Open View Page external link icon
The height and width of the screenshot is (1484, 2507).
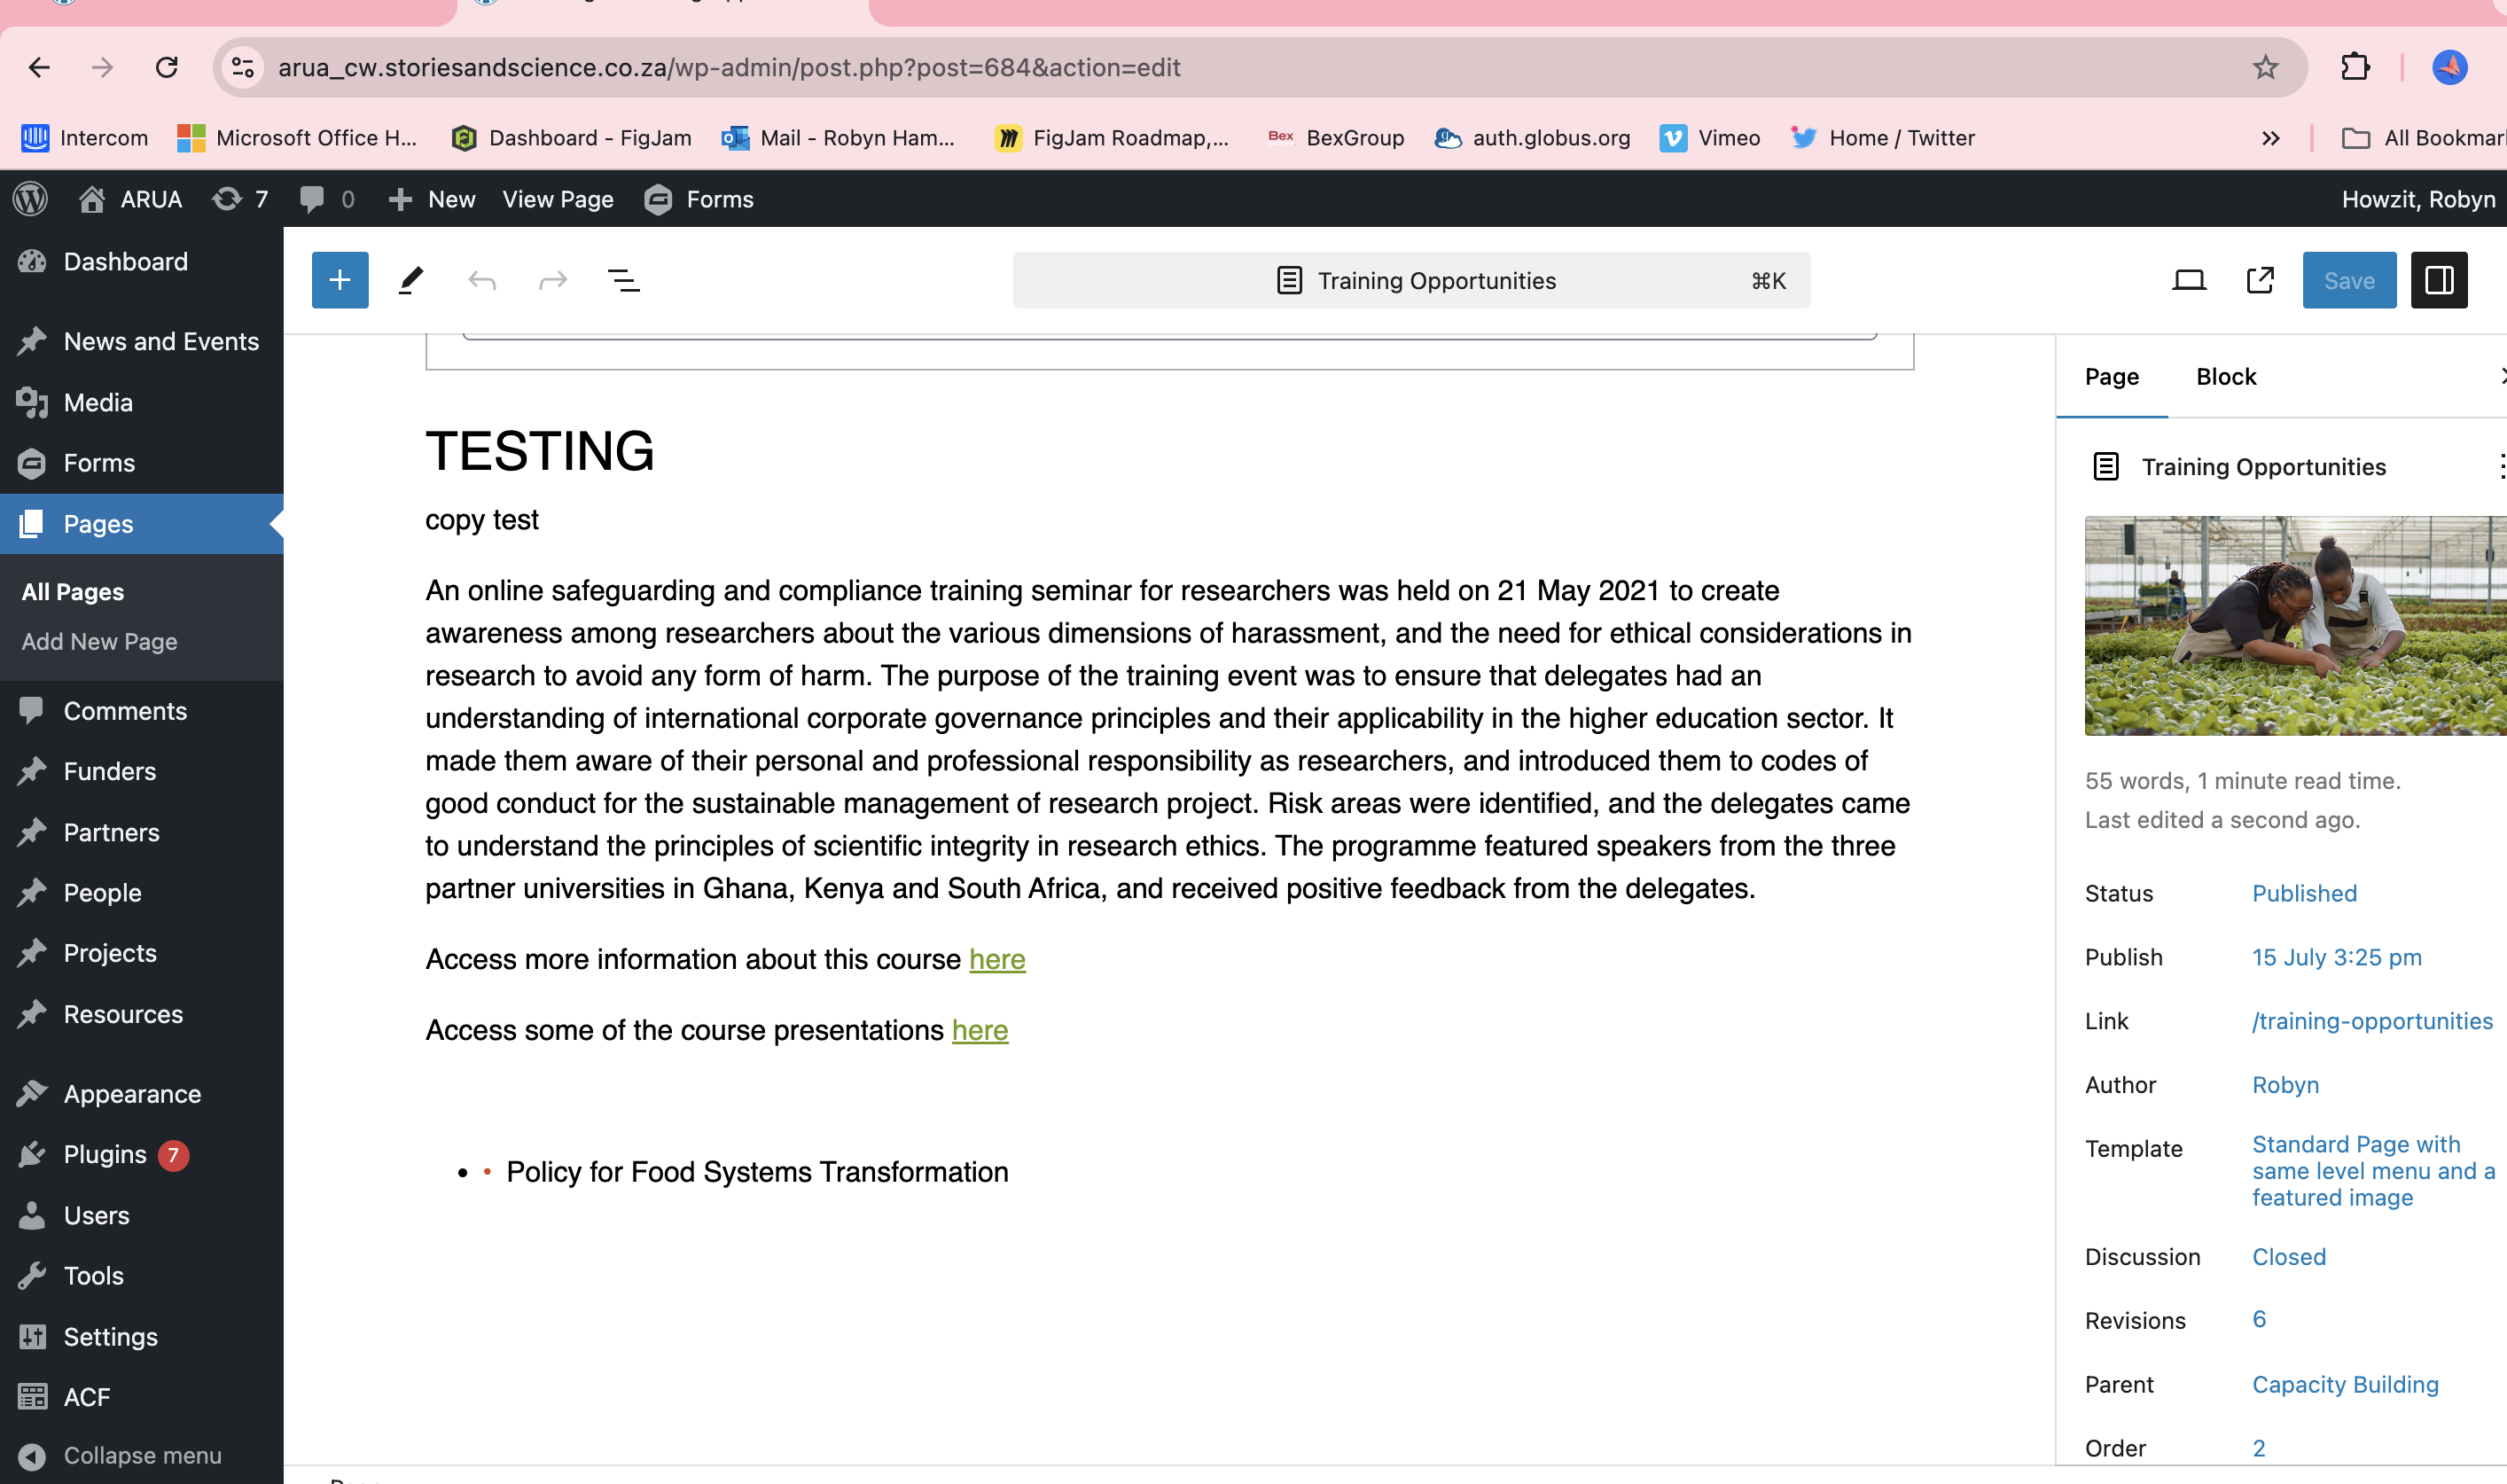click(x=2260, y=280)
